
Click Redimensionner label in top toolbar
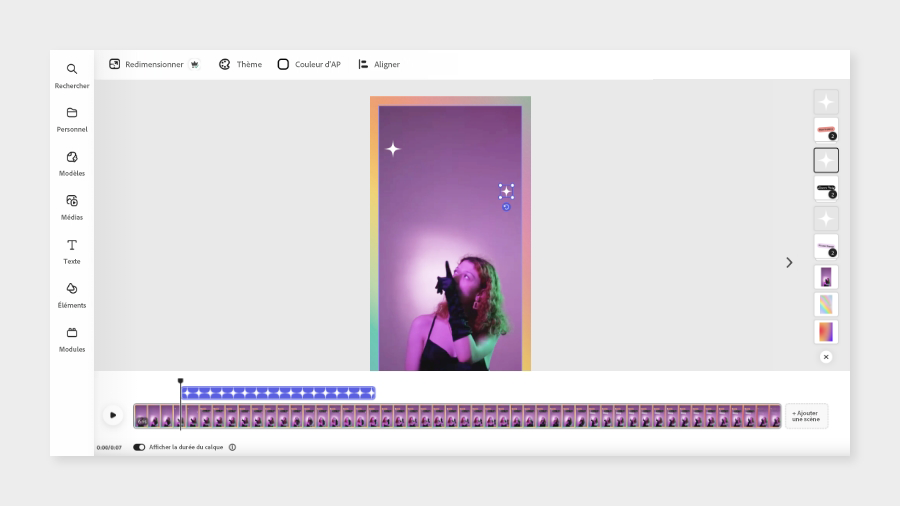(x=154, y=64)
